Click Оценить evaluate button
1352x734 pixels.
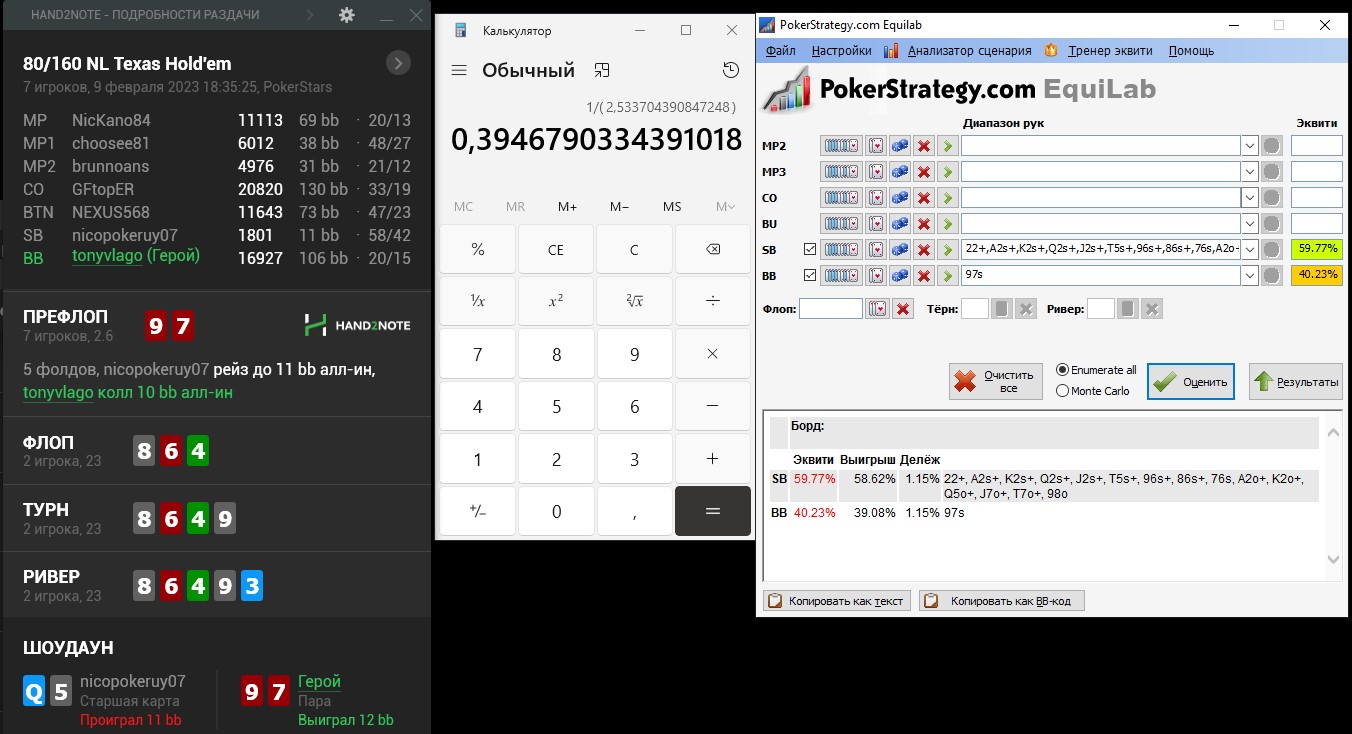click(x=1191, y=381)
